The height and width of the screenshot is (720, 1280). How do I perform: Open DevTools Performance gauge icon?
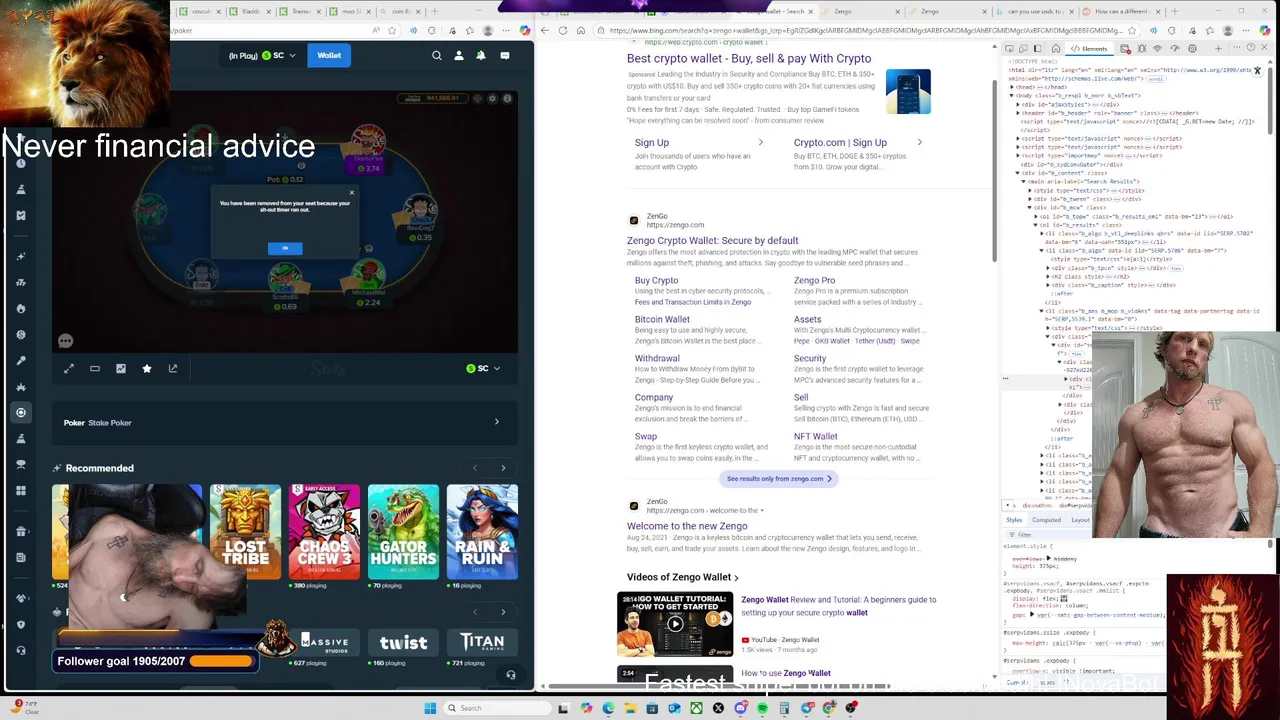click(x=1175, y=49)
